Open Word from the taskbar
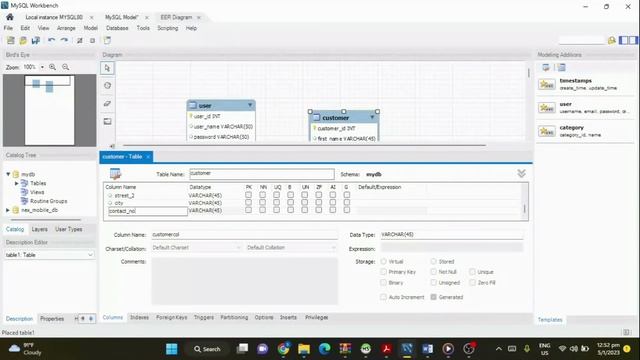 427,349
